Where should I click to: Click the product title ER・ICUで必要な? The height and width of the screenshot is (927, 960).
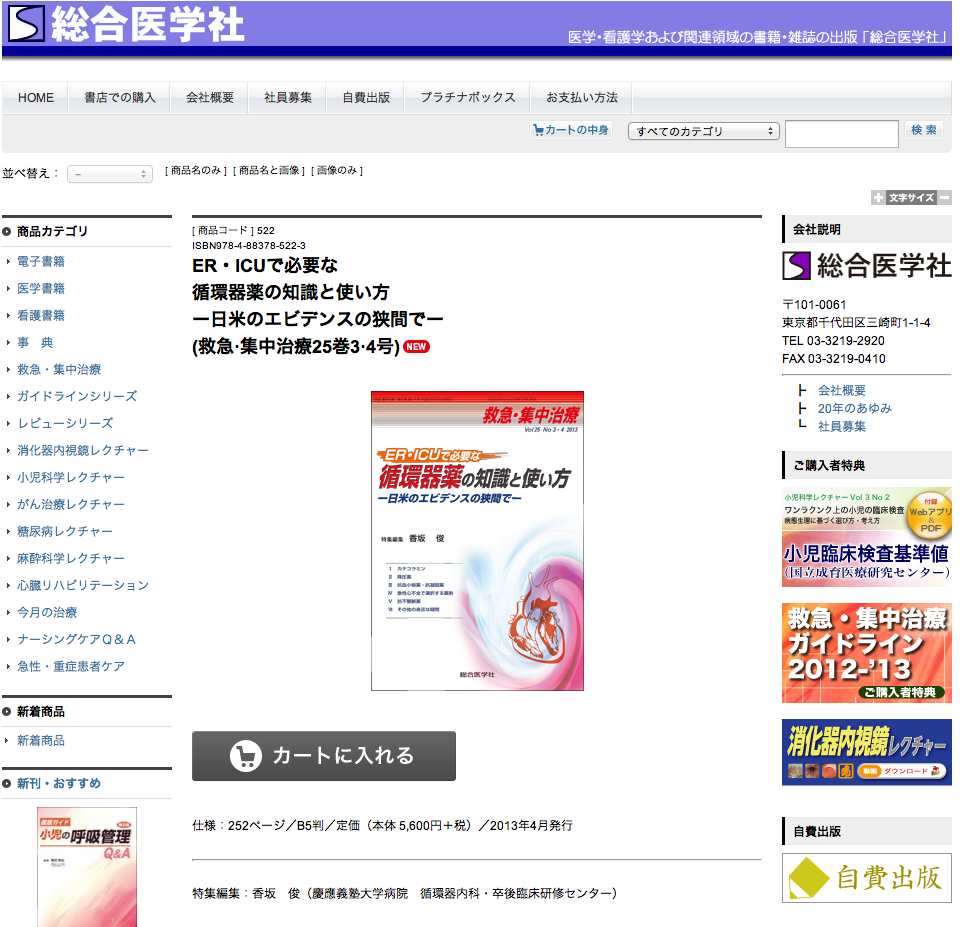click(x=264, y=265)
